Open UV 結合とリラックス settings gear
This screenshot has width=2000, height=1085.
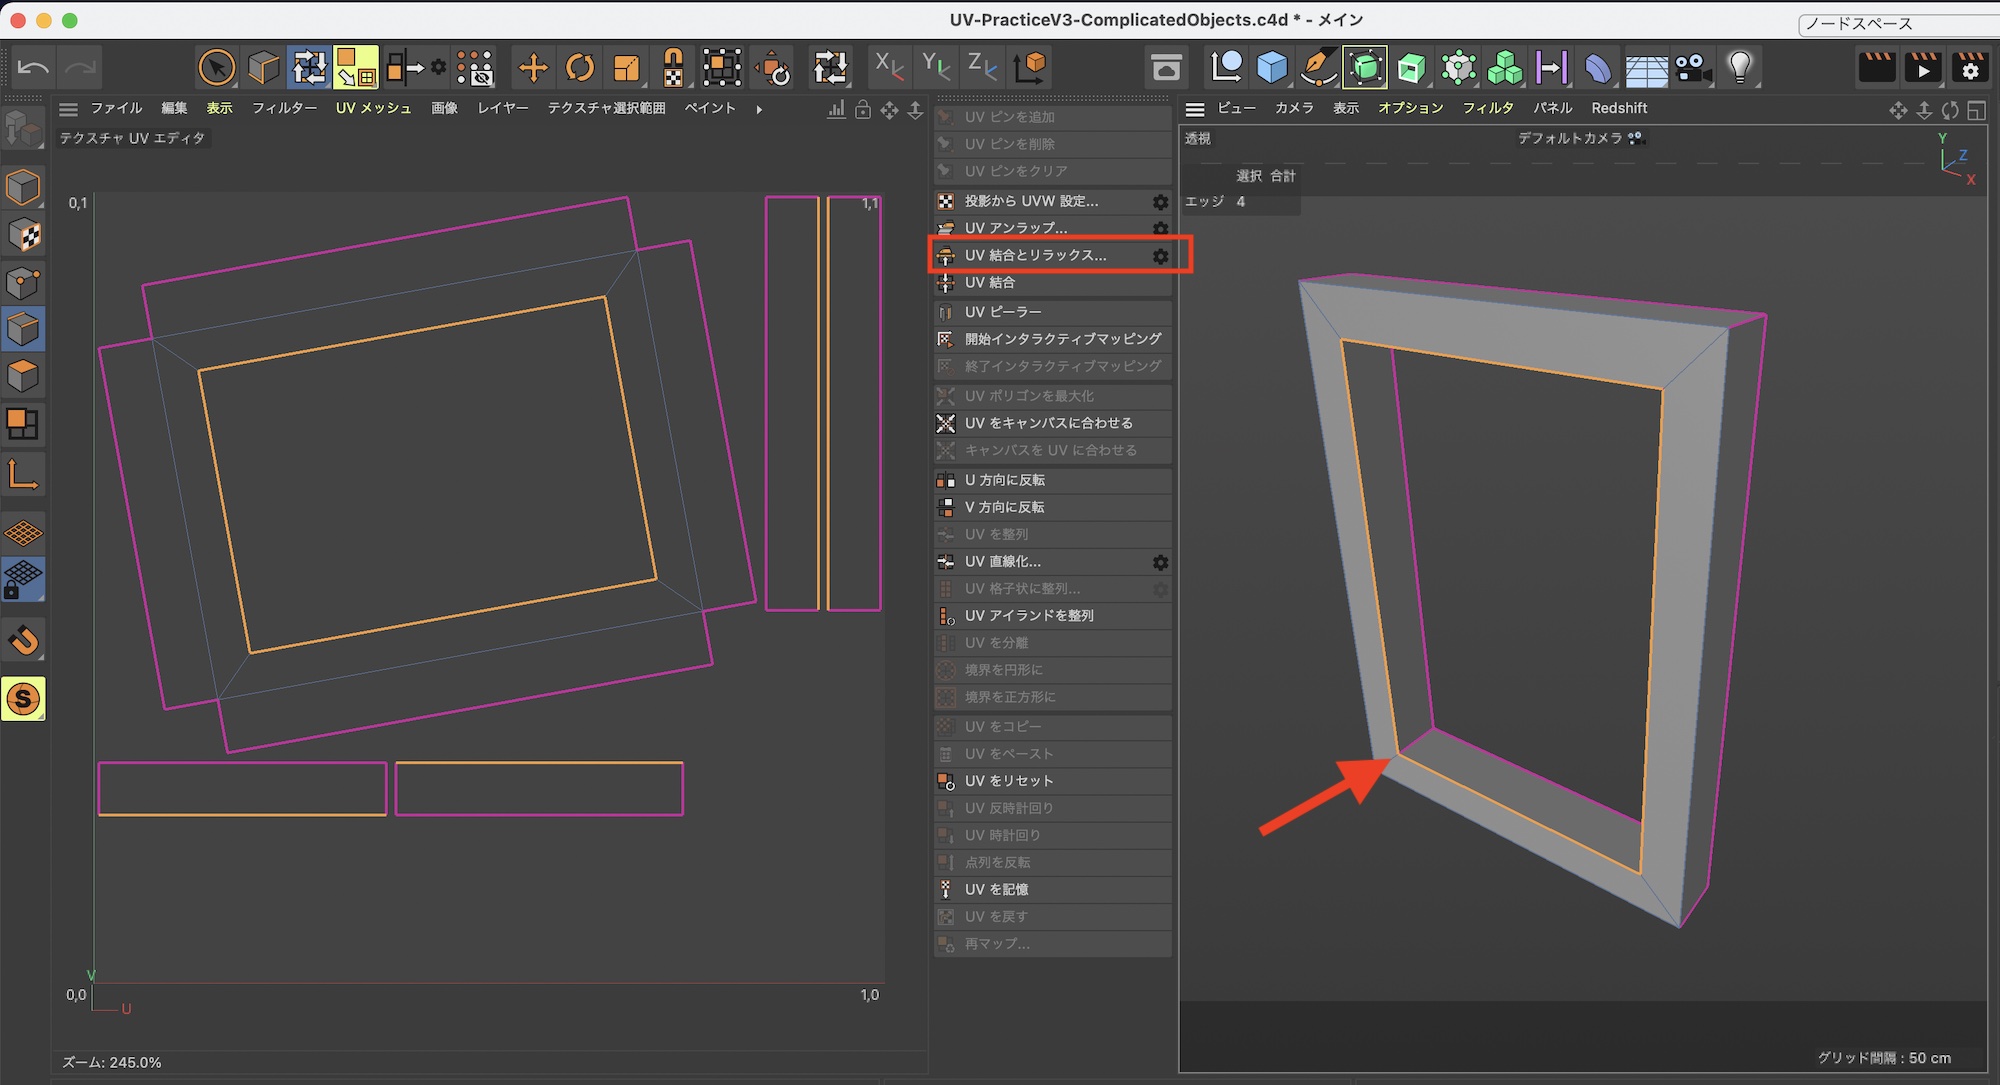coord(1160,256)
